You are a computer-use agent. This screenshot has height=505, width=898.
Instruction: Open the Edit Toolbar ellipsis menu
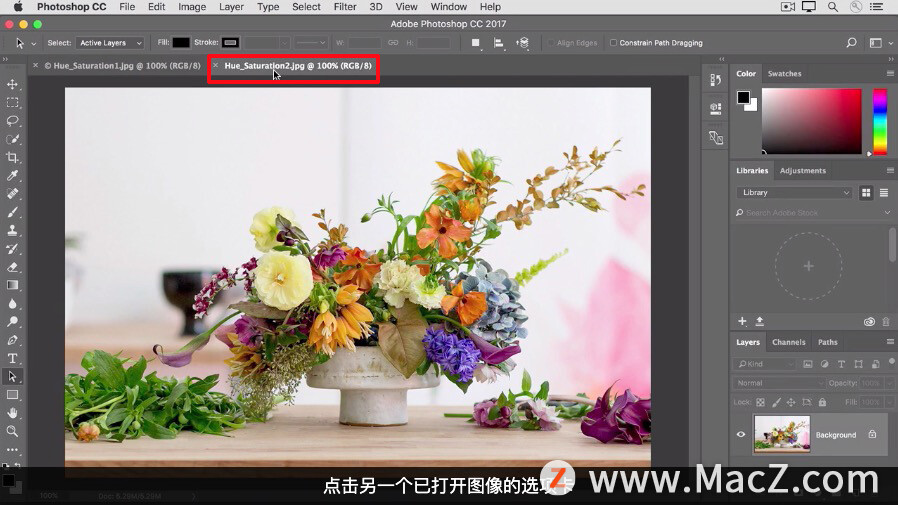click(12, 449)
